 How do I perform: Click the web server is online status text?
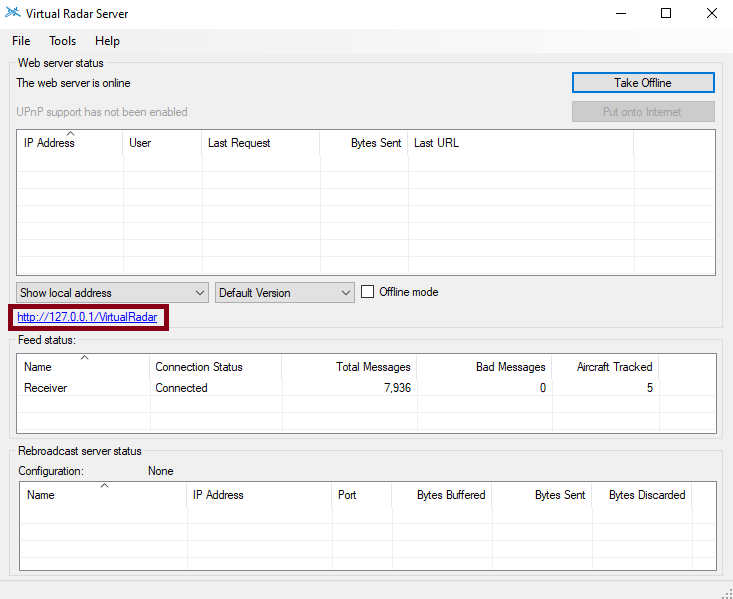[73, 83]
